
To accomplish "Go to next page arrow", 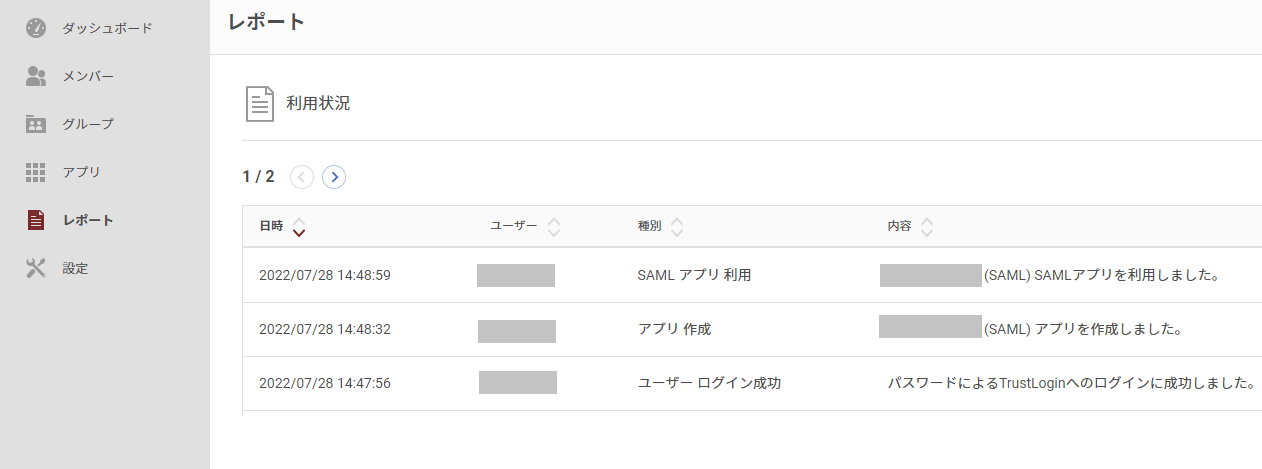I will tap(334, 177).
